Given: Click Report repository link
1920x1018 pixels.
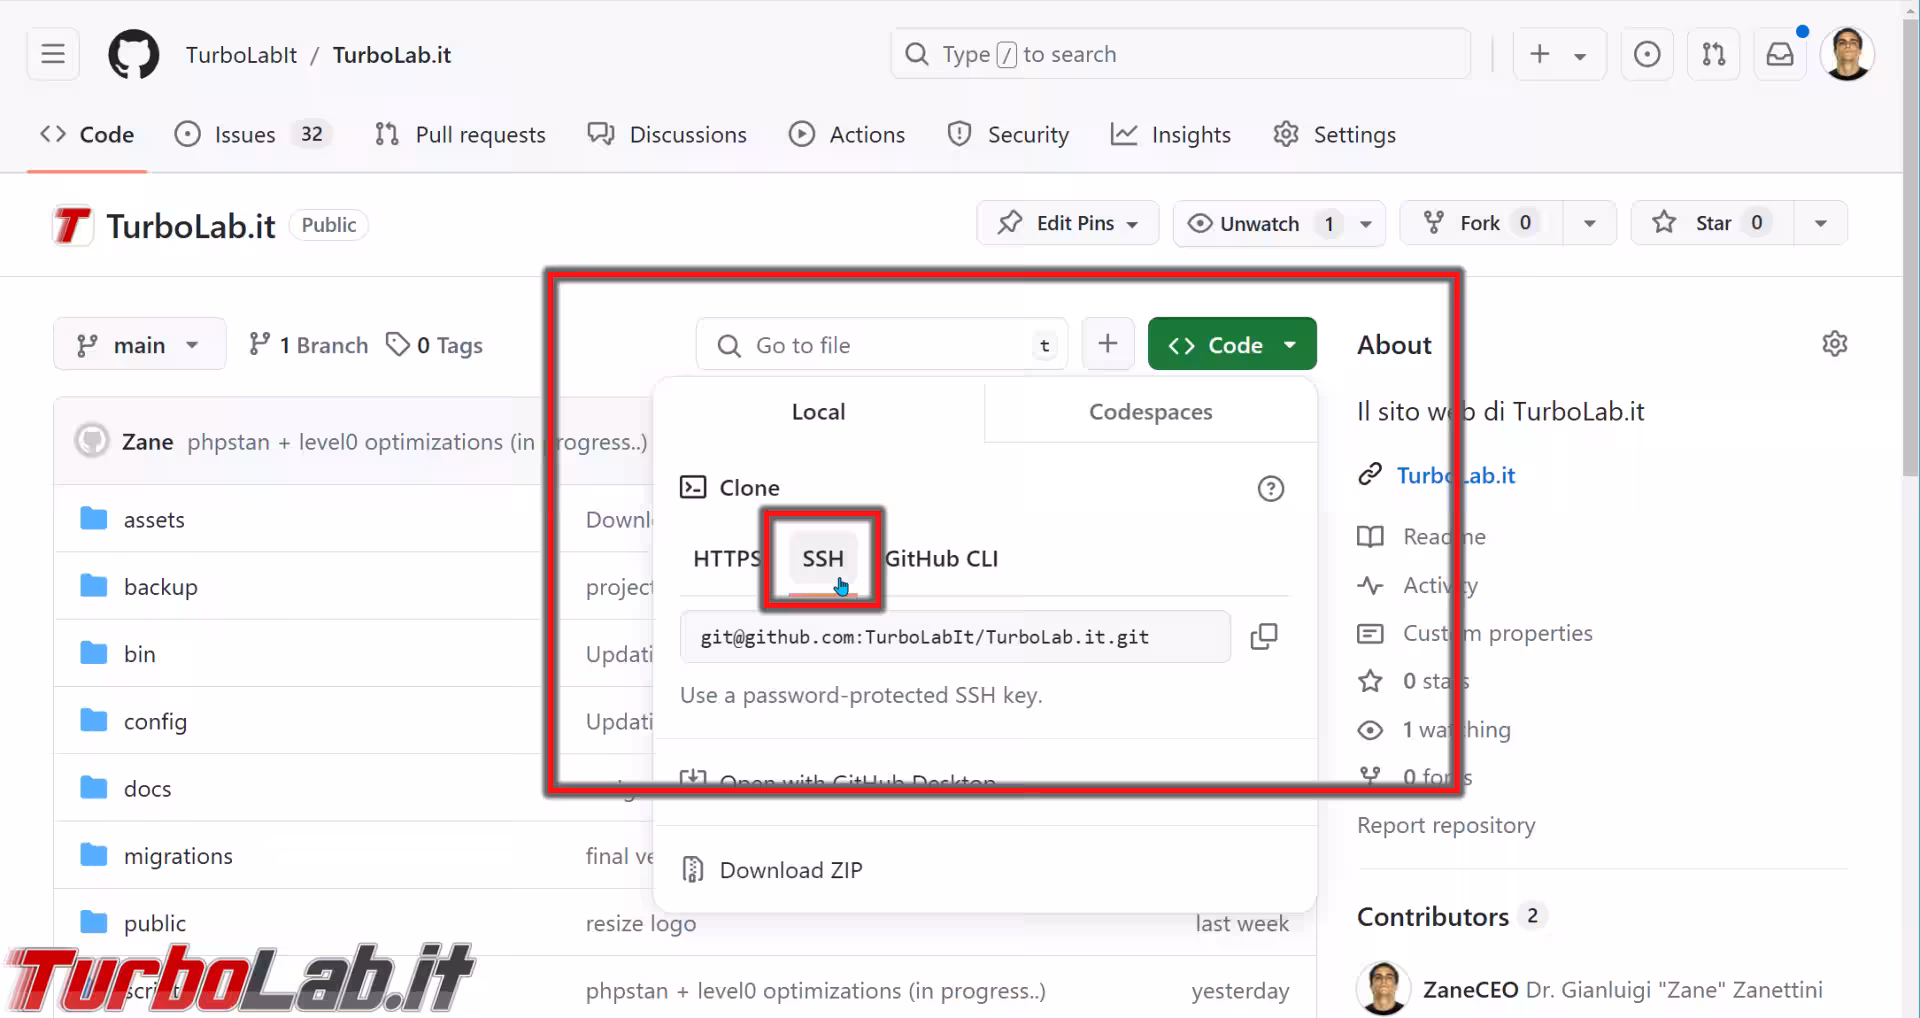Looking at the screenshot, I should click(1446, 825).
